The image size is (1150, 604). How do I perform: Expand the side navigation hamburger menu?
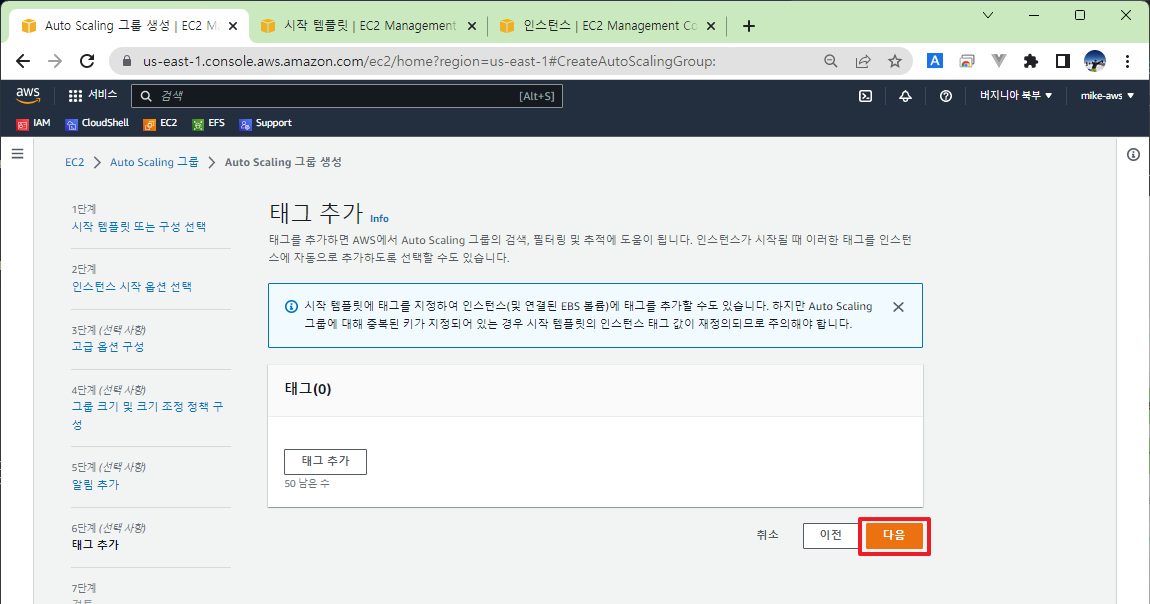(x=18, y=153)
